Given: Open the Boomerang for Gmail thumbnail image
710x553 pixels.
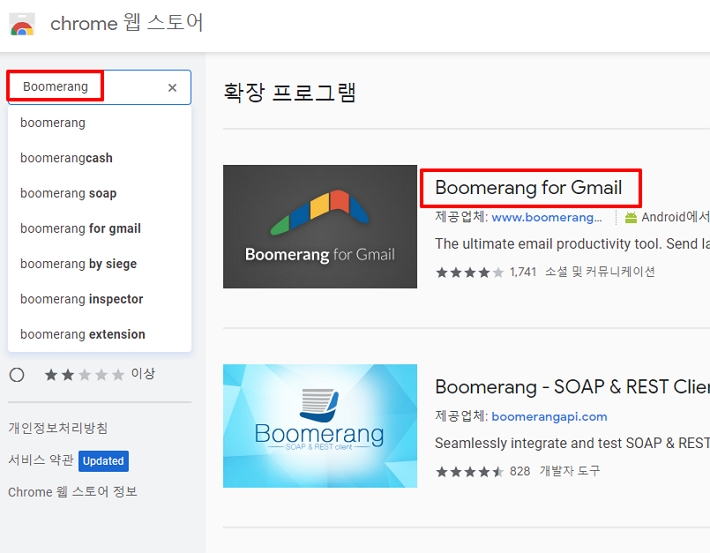Looking at the screenshot, I should pyautogui.click(x=320, y=226).
